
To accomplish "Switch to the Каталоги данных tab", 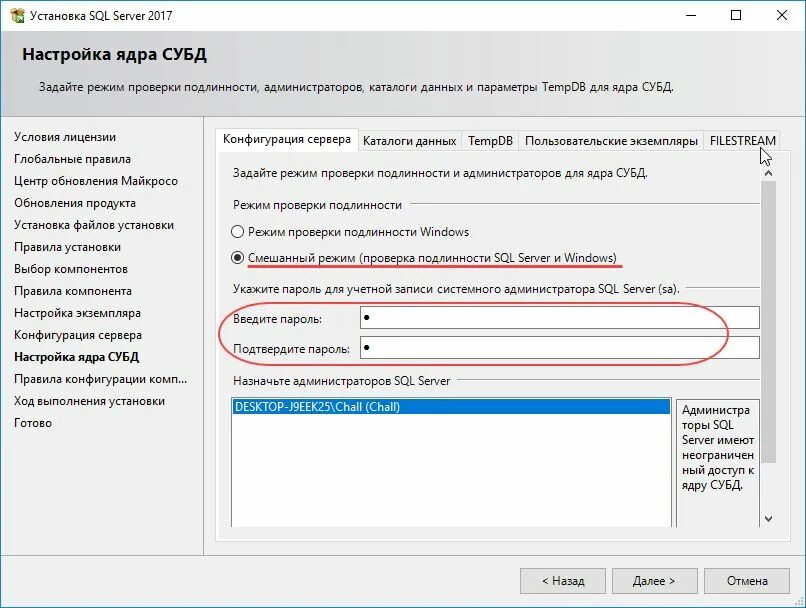I will coord(409,141).
